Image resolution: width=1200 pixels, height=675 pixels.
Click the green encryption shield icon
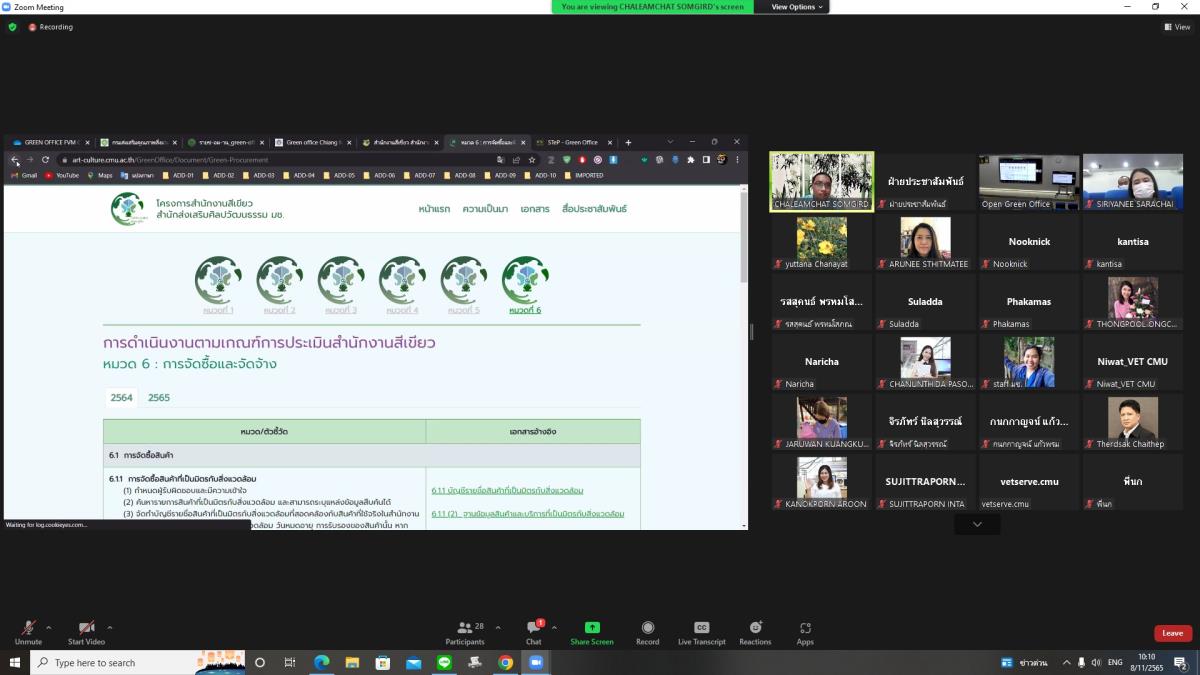pos(13,27)
